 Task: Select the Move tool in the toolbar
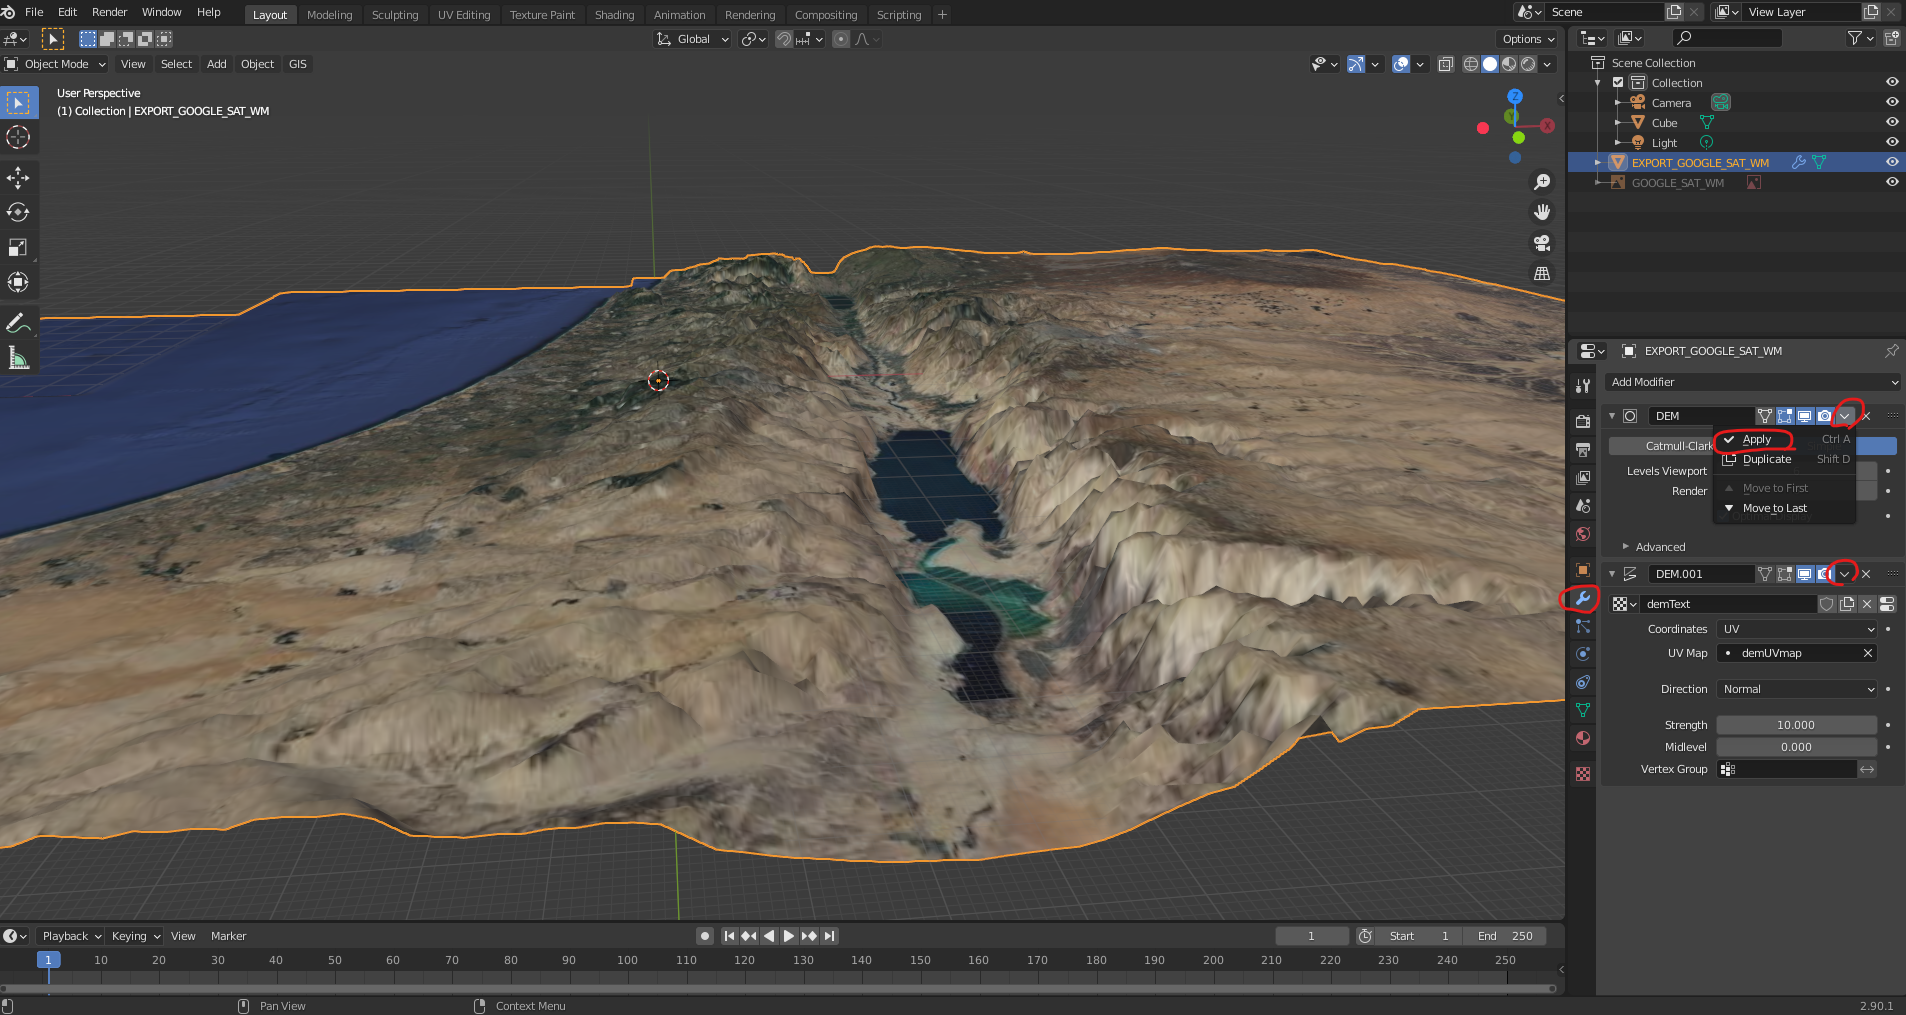coord(18,178)
